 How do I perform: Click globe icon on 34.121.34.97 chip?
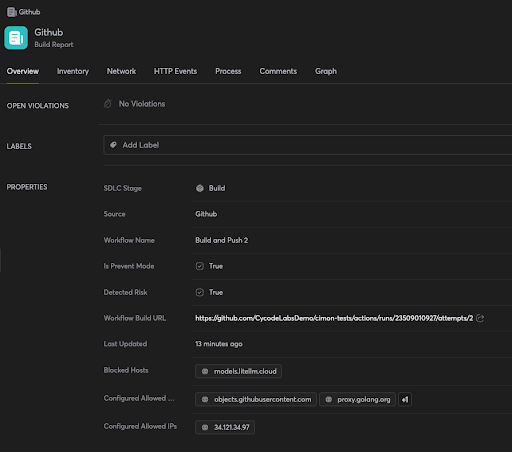(205, 427)
